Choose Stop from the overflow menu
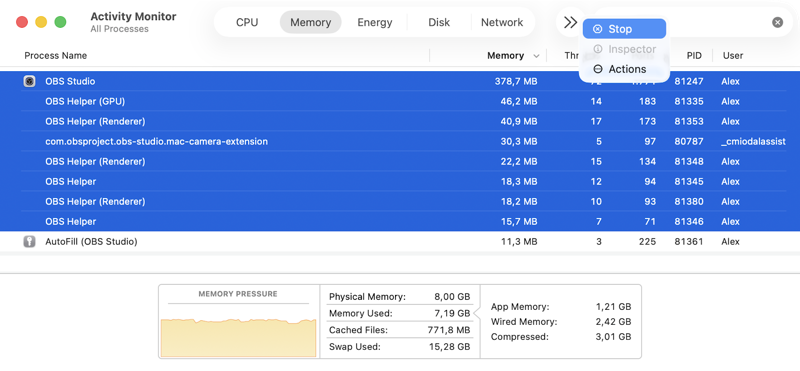Screen dimensions: 800x371 point(624,29)
